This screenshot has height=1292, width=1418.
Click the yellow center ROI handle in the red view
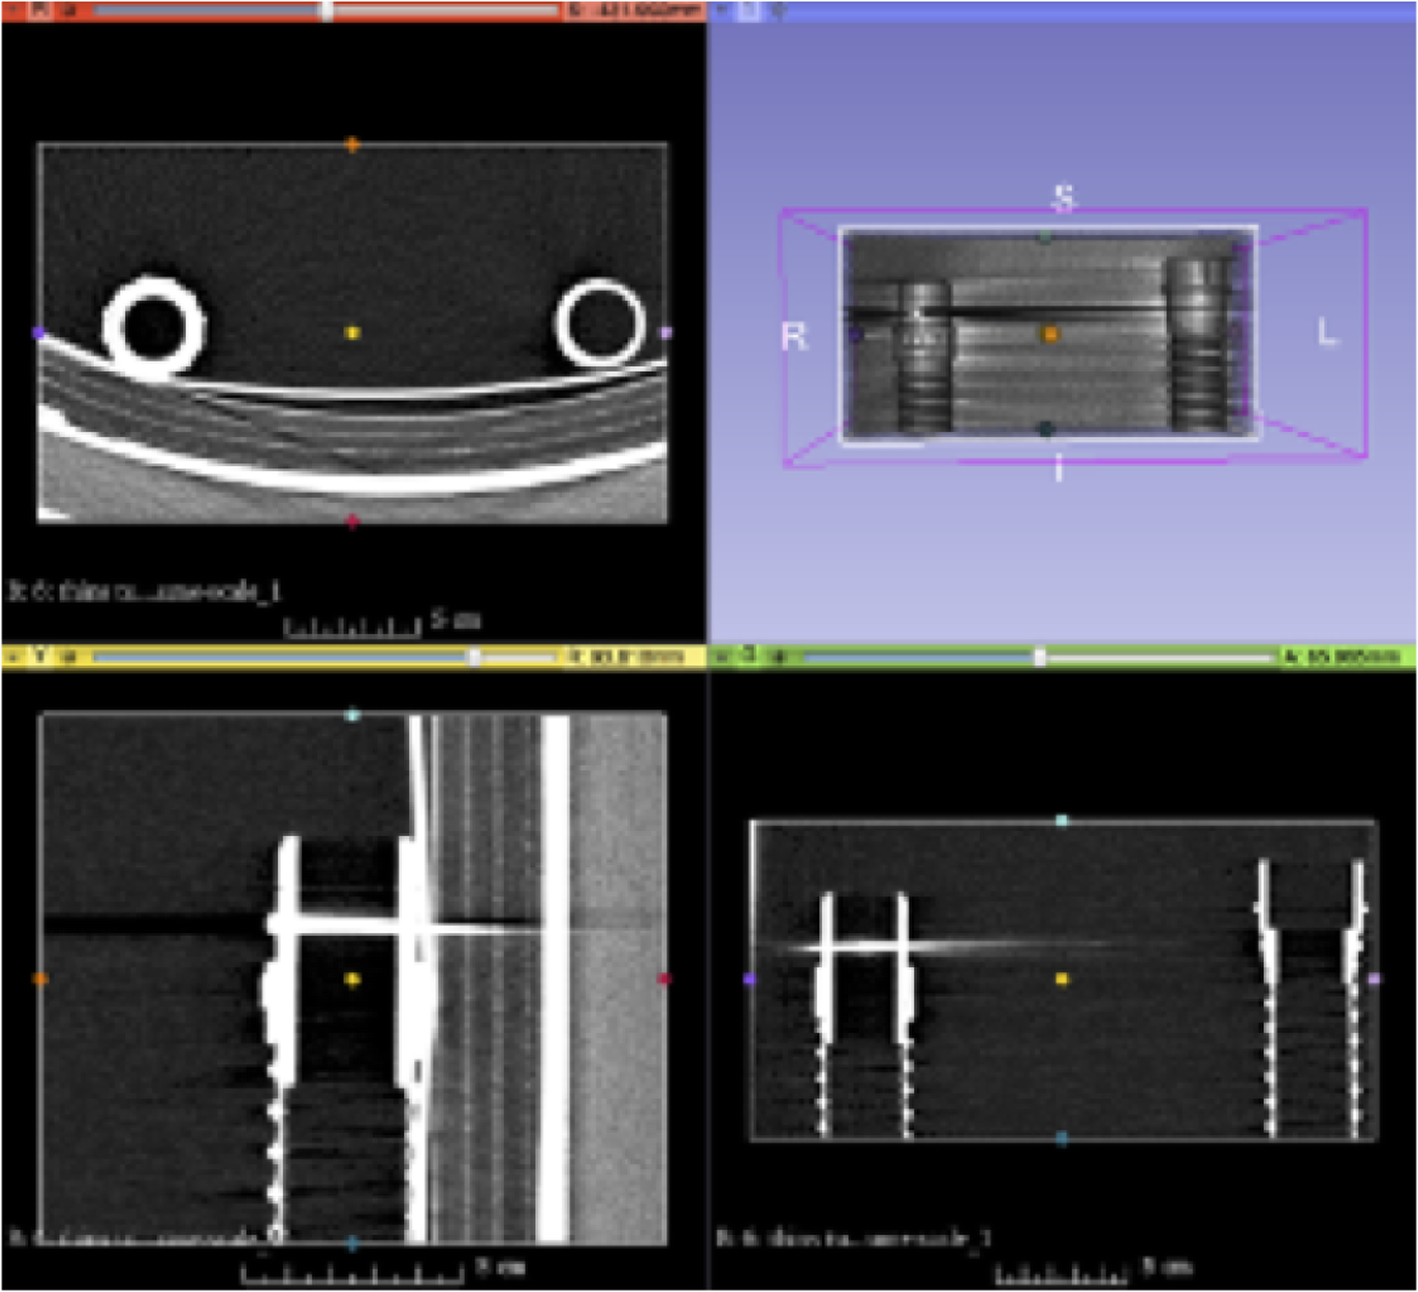tap(352, 333)
